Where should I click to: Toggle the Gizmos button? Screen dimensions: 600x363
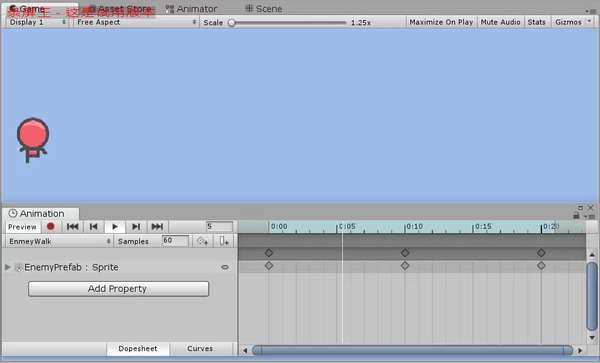568,22
